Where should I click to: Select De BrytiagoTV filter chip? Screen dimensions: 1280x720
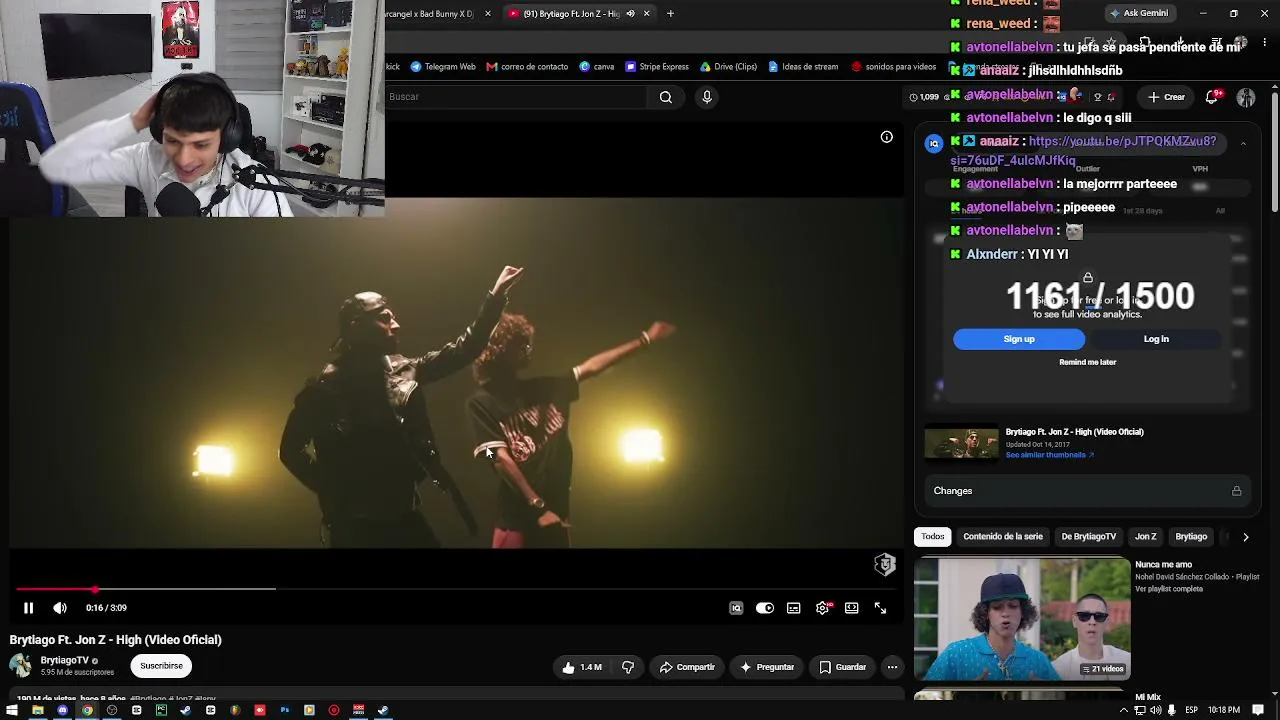[1088, 537]
